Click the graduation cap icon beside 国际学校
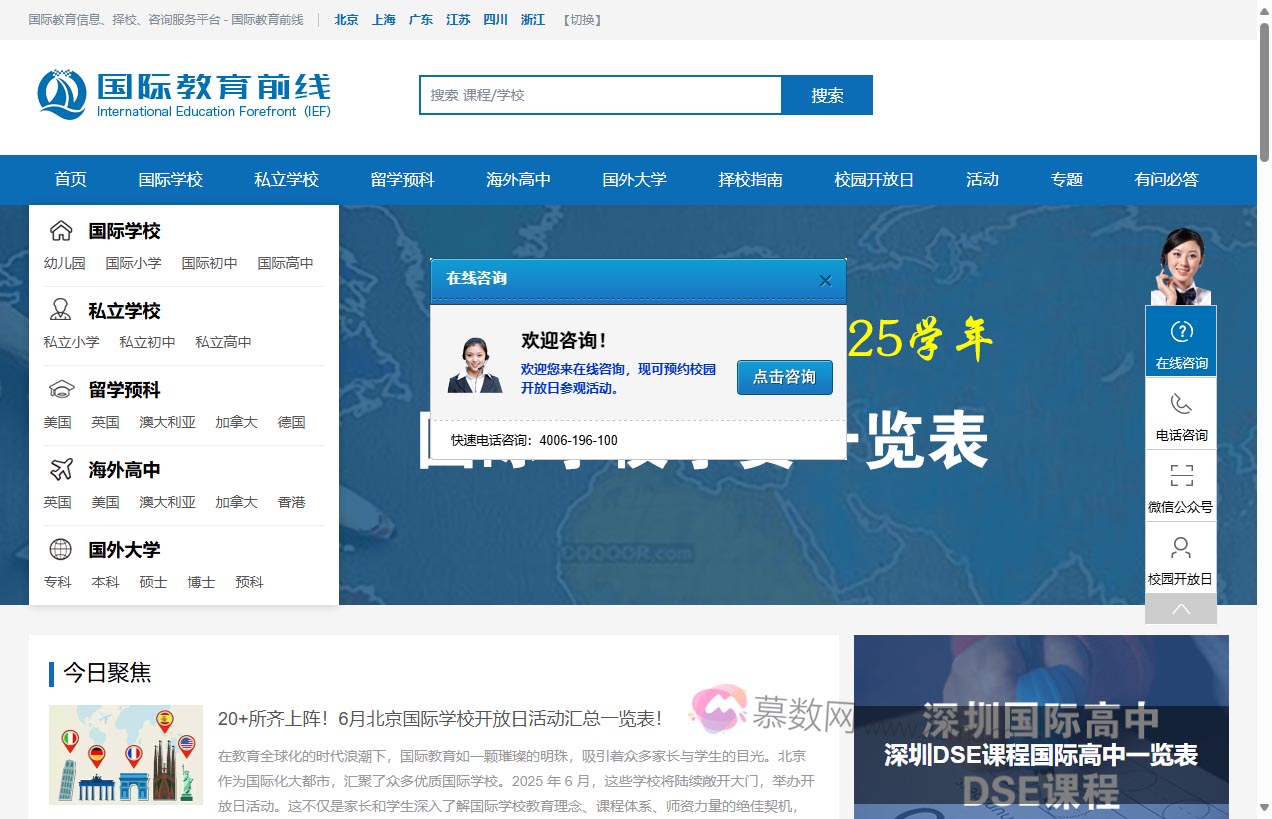 coord(60,230)
